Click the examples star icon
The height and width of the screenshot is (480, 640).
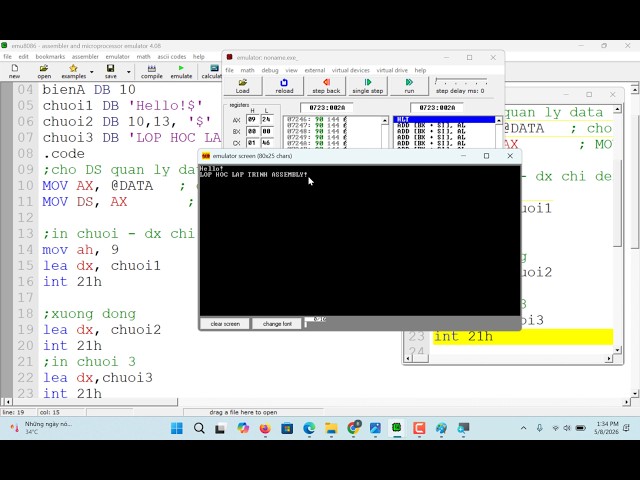[x=73, y=71]
